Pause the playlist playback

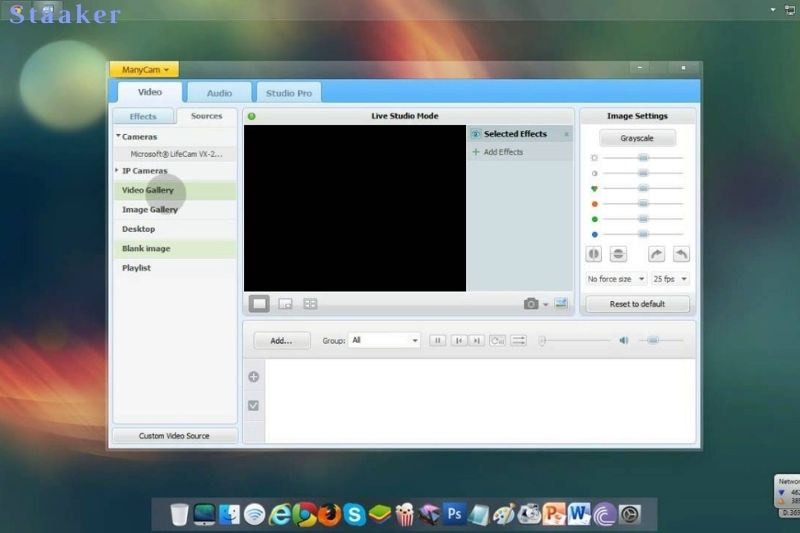click(437, 340)
